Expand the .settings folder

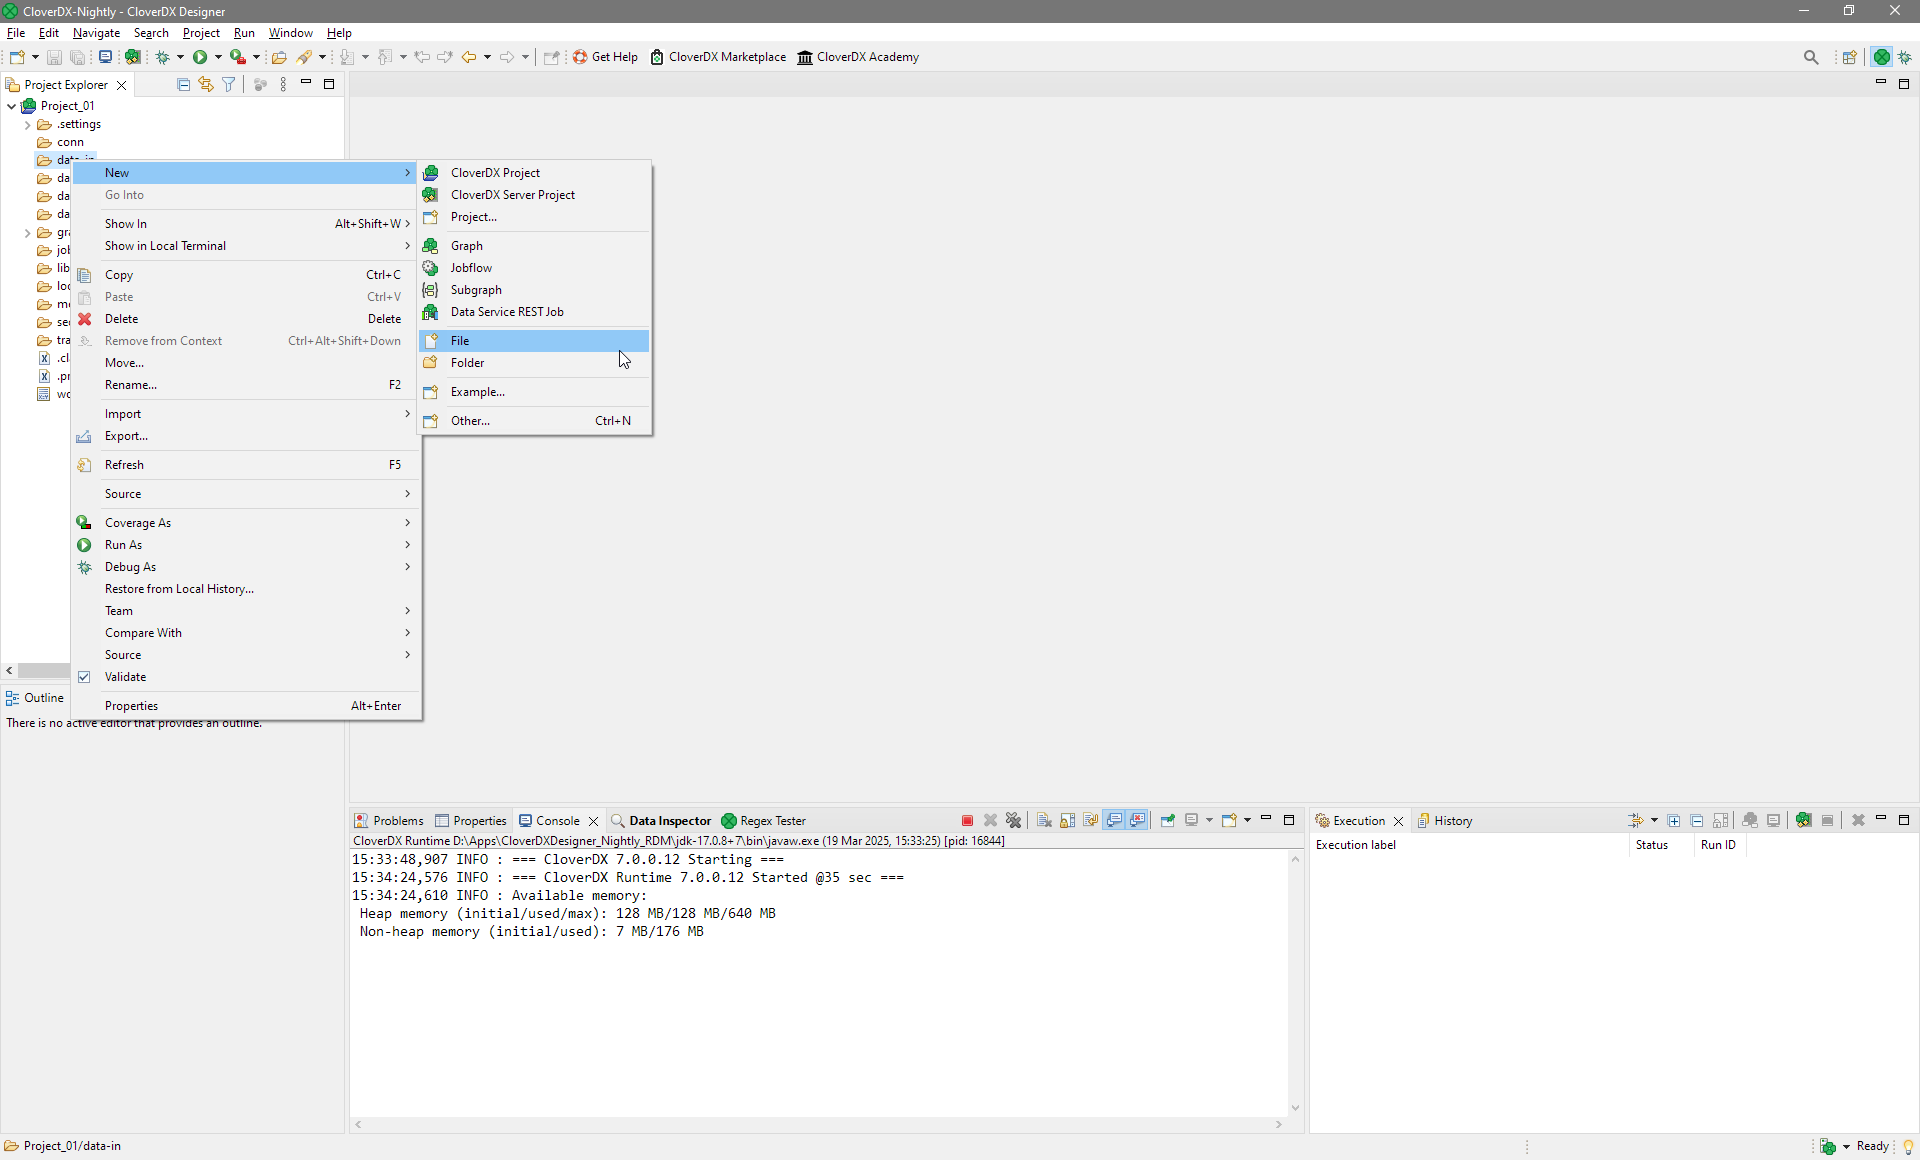pyautogui.click(x=27, y=125)
